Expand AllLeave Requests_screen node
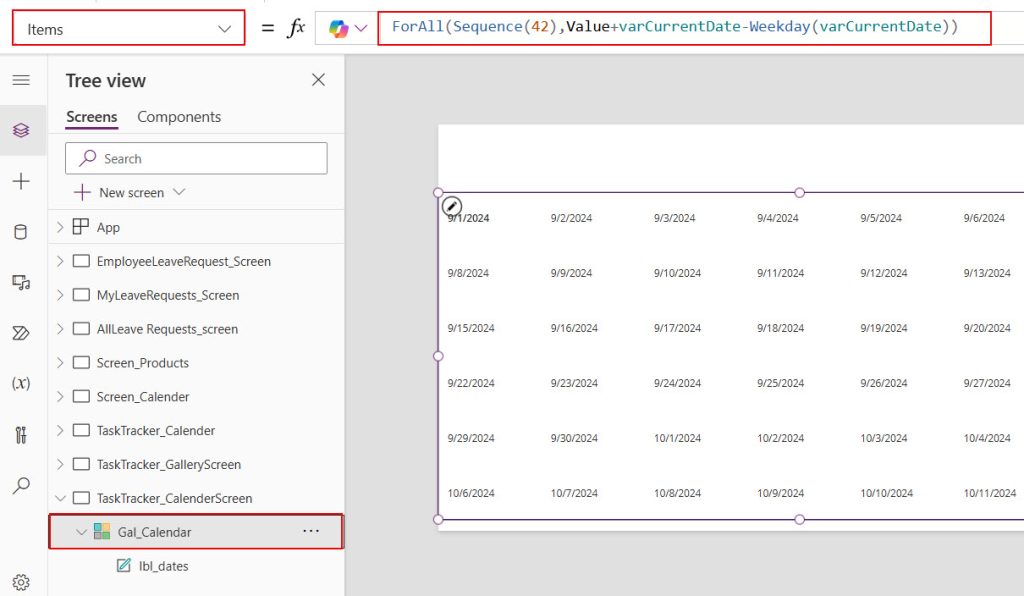1024x596 pixels. point(60,328)
